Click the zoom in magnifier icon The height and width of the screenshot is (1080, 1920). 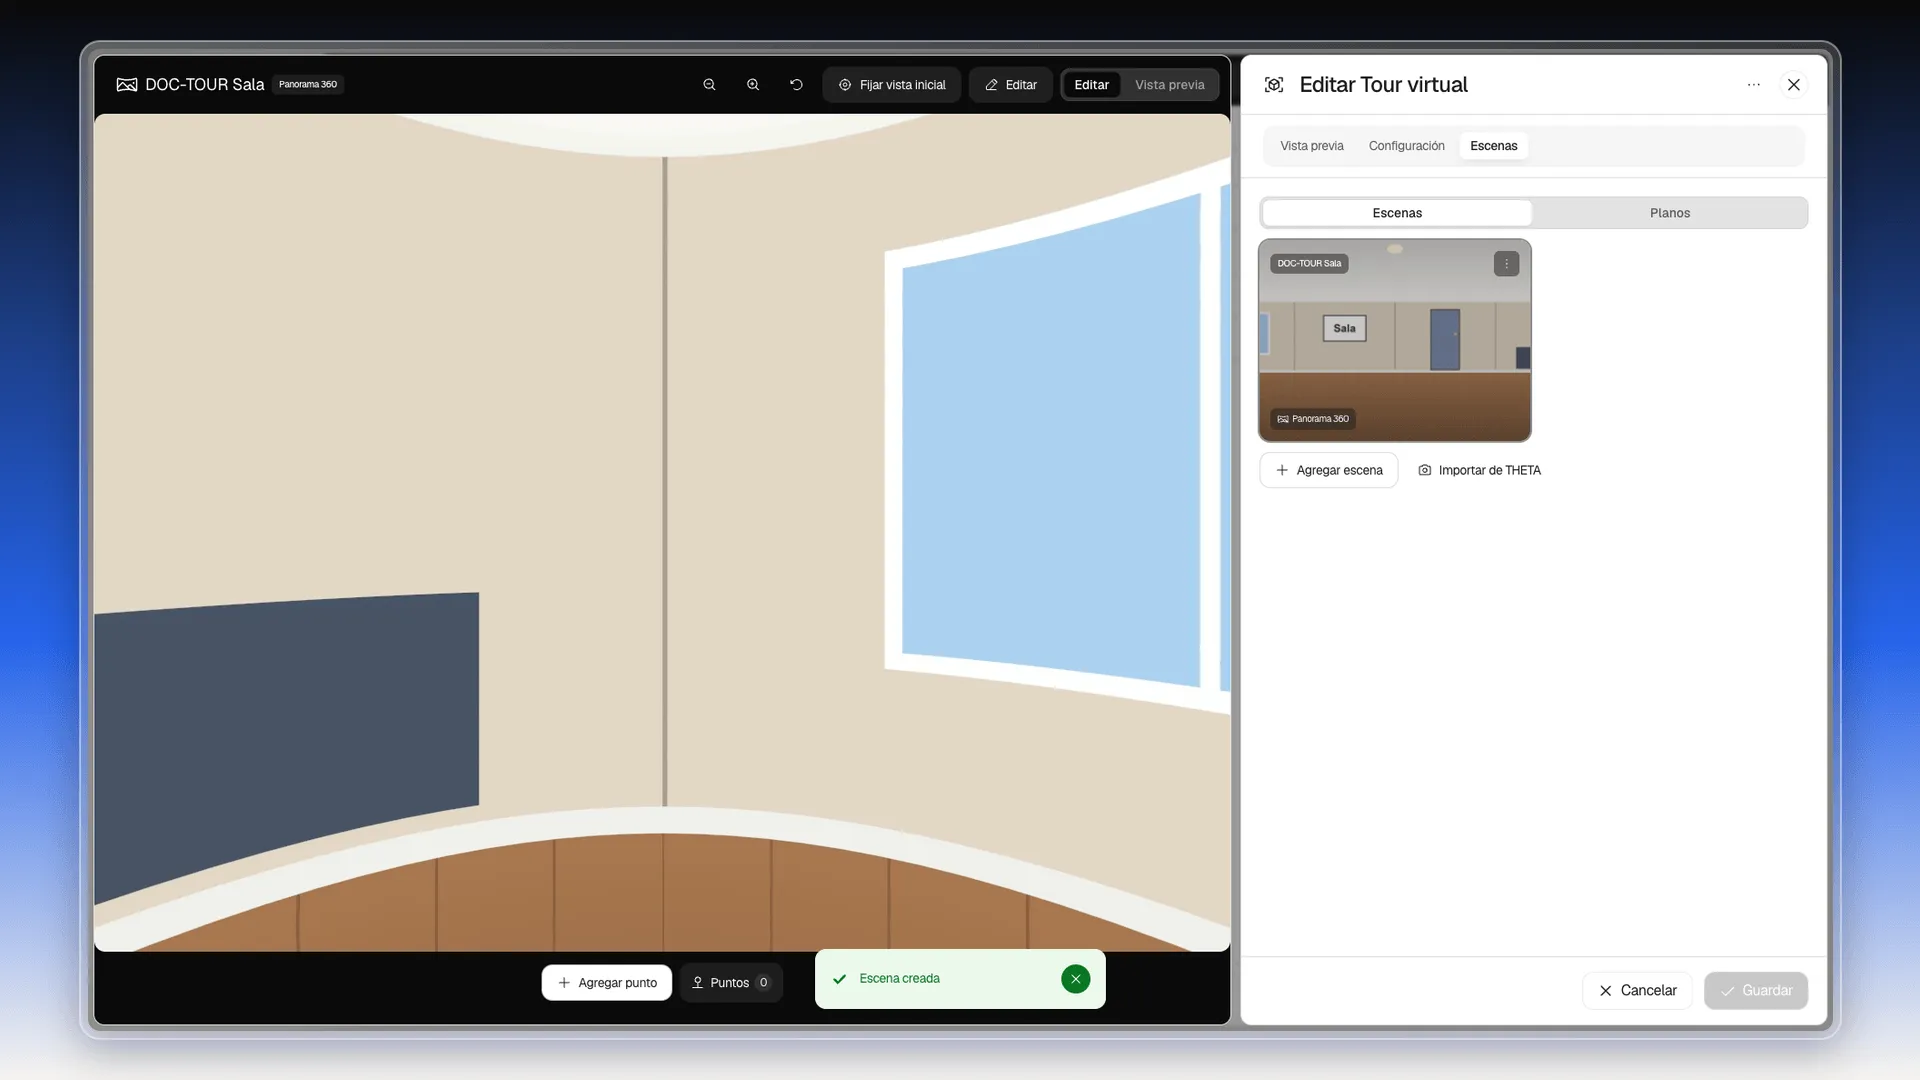click(x=753, y=85)
